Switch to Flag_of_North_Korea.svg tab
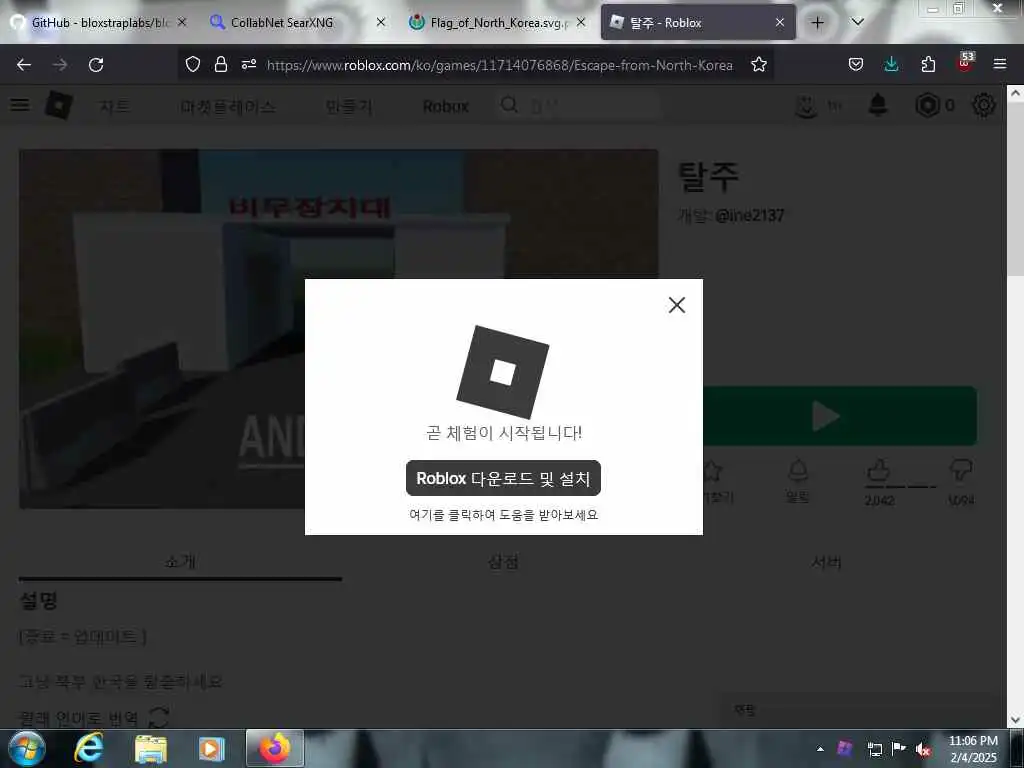Image resolution: width=1024 pixels, height=768 pixels. pos(498,22)
